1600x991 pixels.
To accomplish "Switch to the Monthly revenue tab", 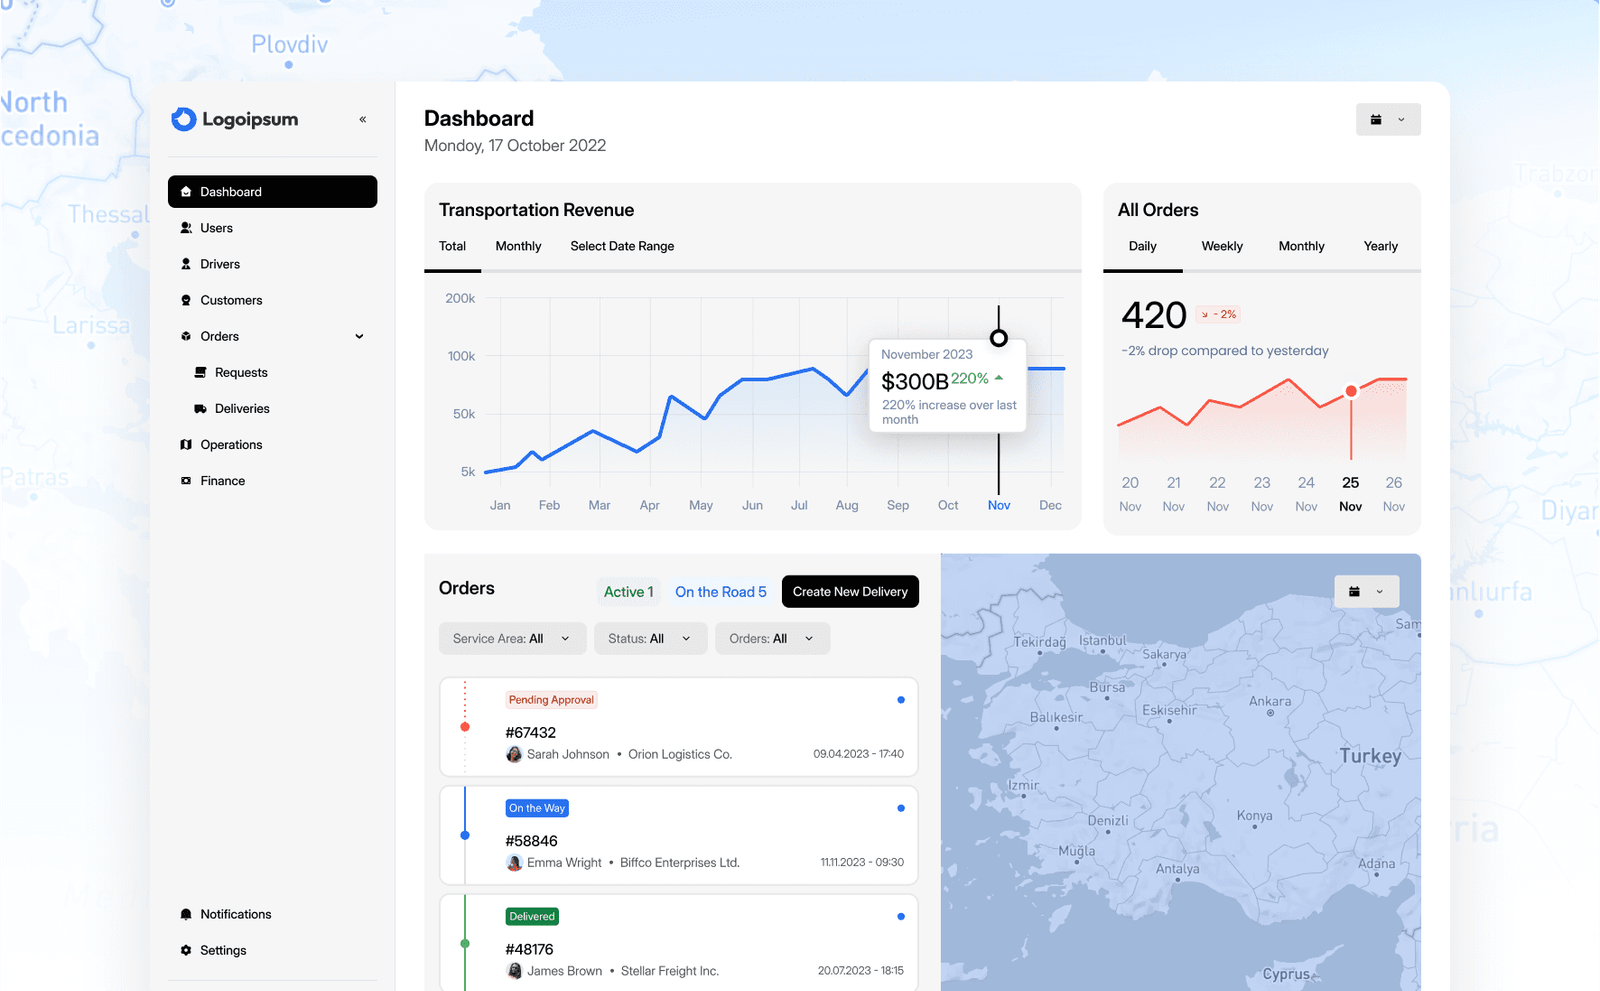I will pyautogui.click(x=518, y=246).
